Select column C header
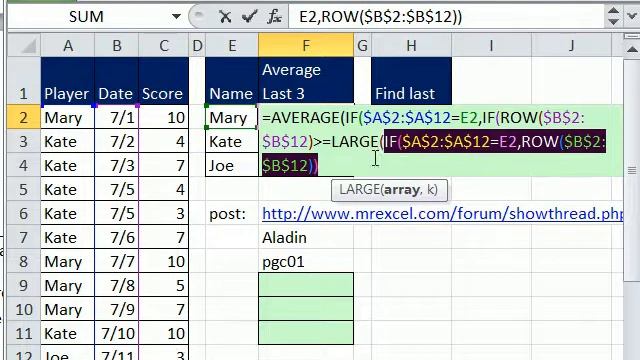Screen dimensions: 640x360 164,46
